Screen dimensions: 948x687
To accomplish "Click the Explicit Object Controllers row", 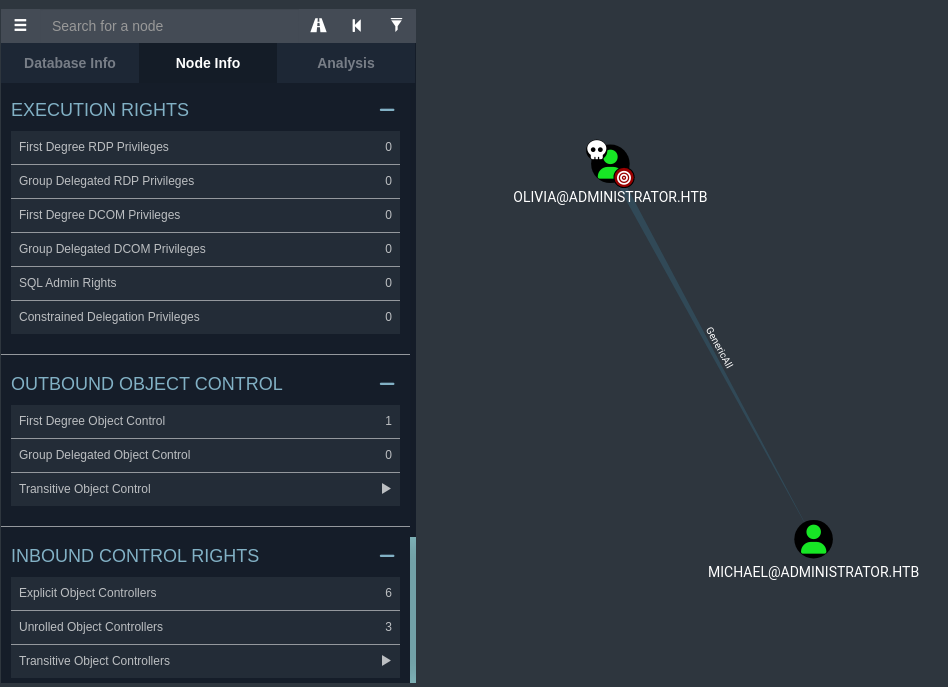I will click(205, 593).
